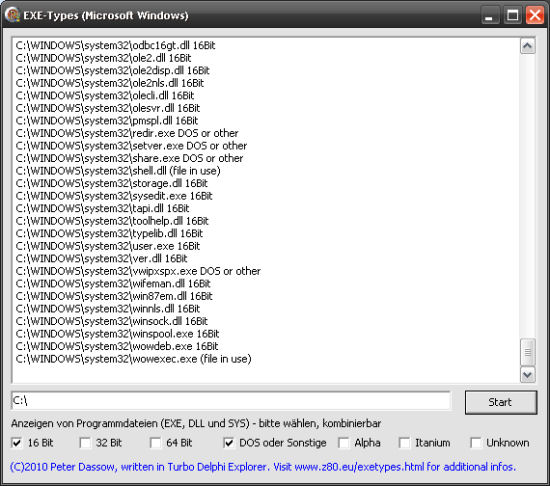
Task: Uncheck DOS oder Sonstige checkbox
Action: click(x=229, y=443)
